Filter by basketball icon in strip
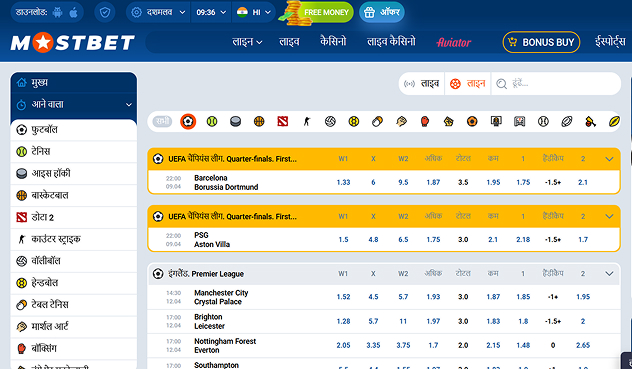 tap(259, 121)
